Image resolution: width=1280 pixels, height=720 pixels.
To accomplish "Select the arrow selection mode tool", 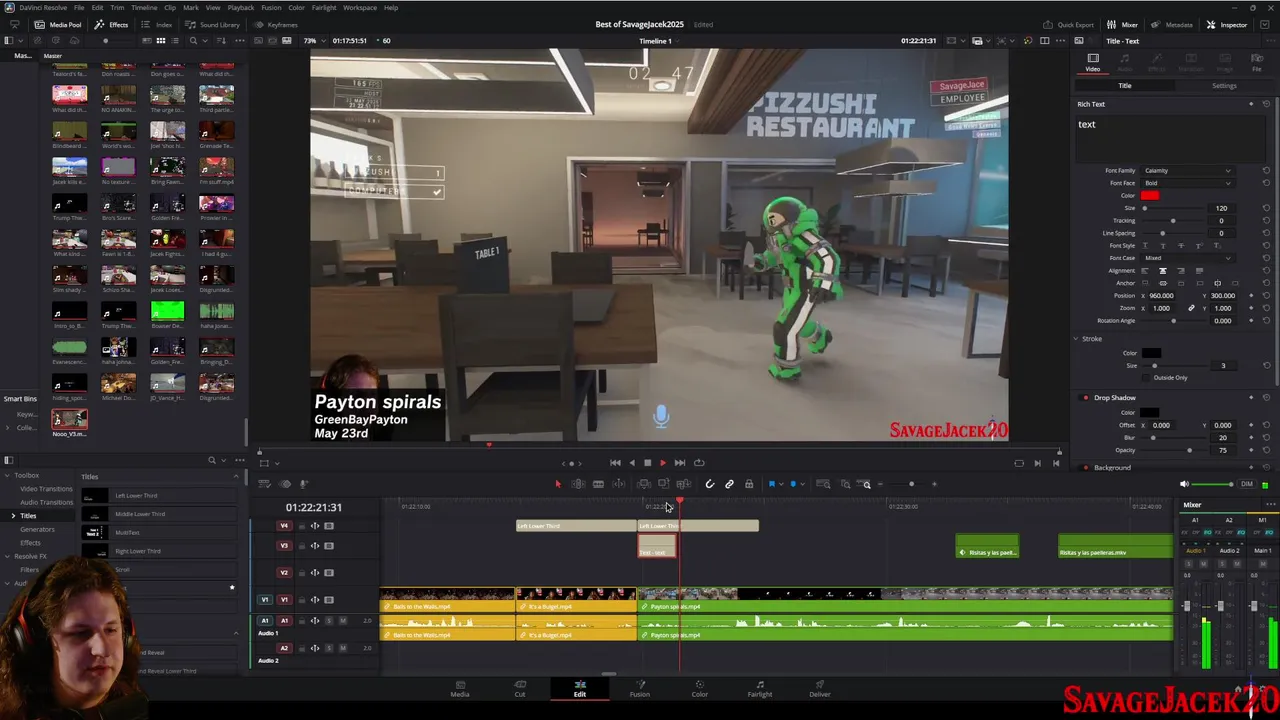I will point(558,484).
